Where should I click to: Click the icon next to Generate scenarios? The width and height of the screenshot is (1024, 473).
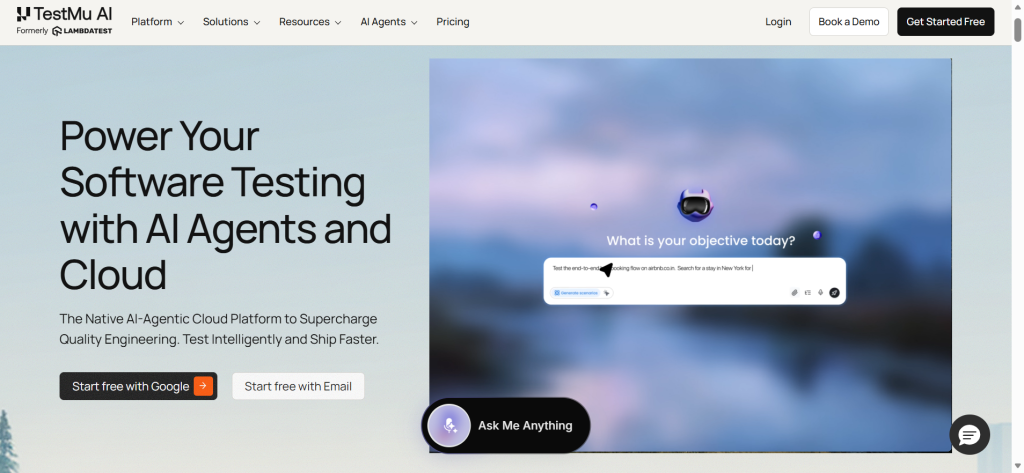point(607,293)
